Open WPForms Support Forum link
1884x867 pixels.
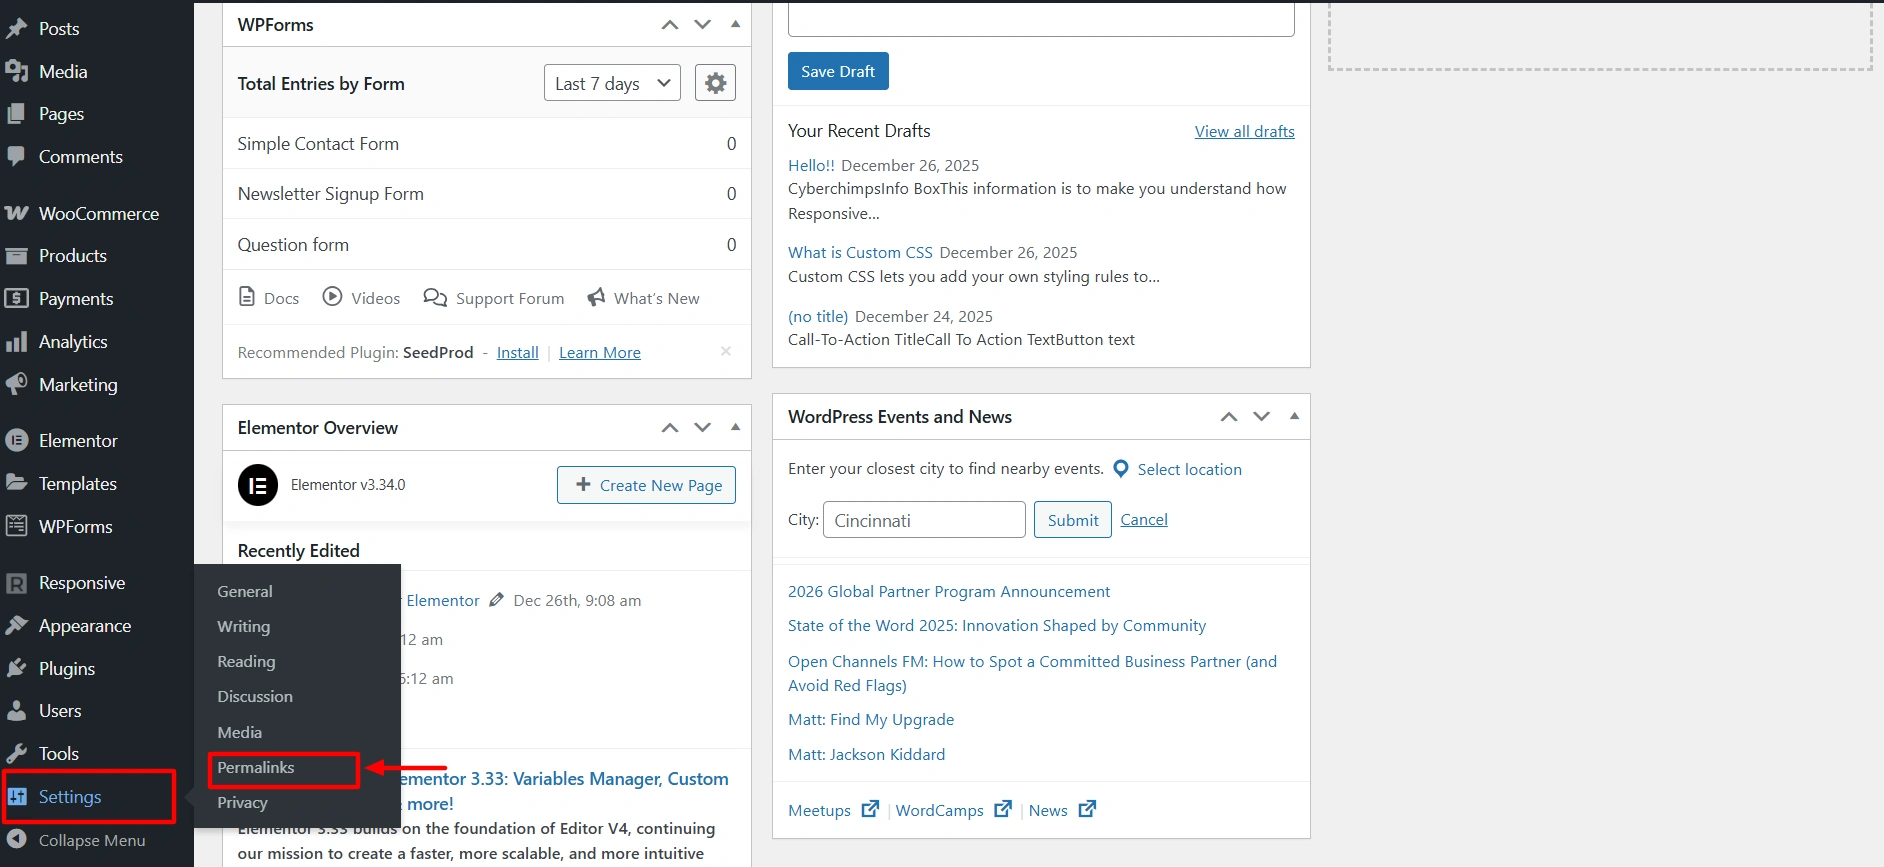tap(494, 298)
